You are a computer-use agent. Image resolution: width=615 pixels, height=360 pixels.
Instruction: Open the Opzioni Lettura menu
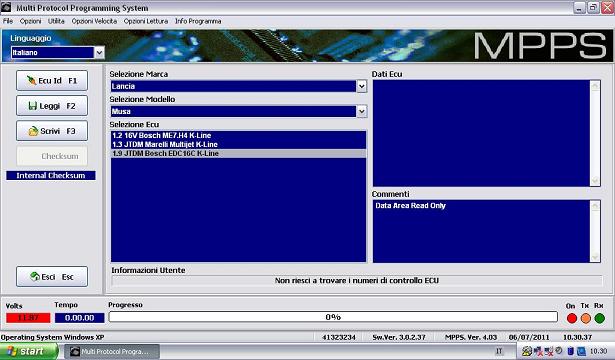coord(146,21)
